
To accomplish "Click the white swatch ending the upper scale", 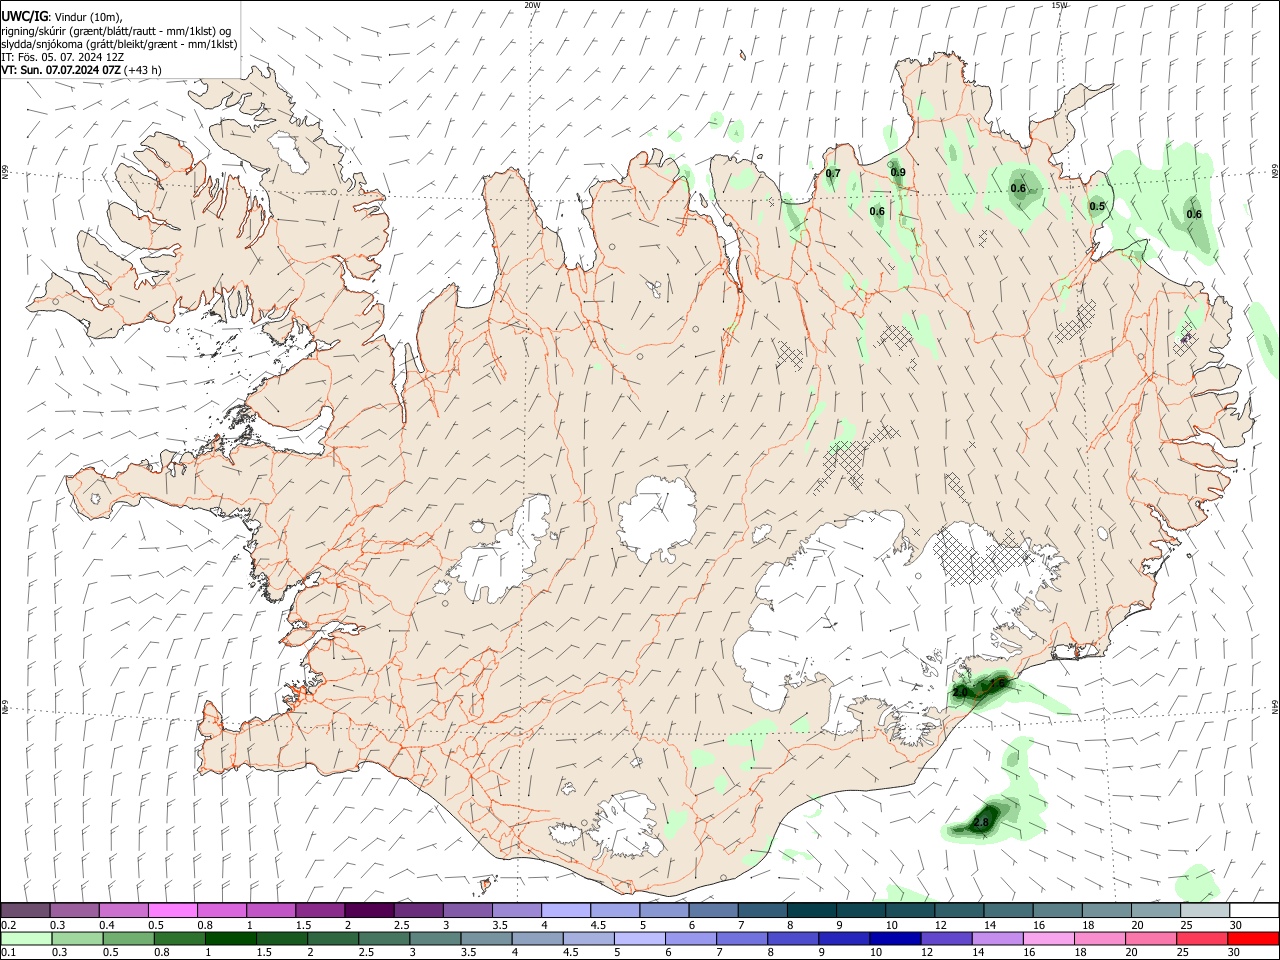I will click(x=1252, y=911).
